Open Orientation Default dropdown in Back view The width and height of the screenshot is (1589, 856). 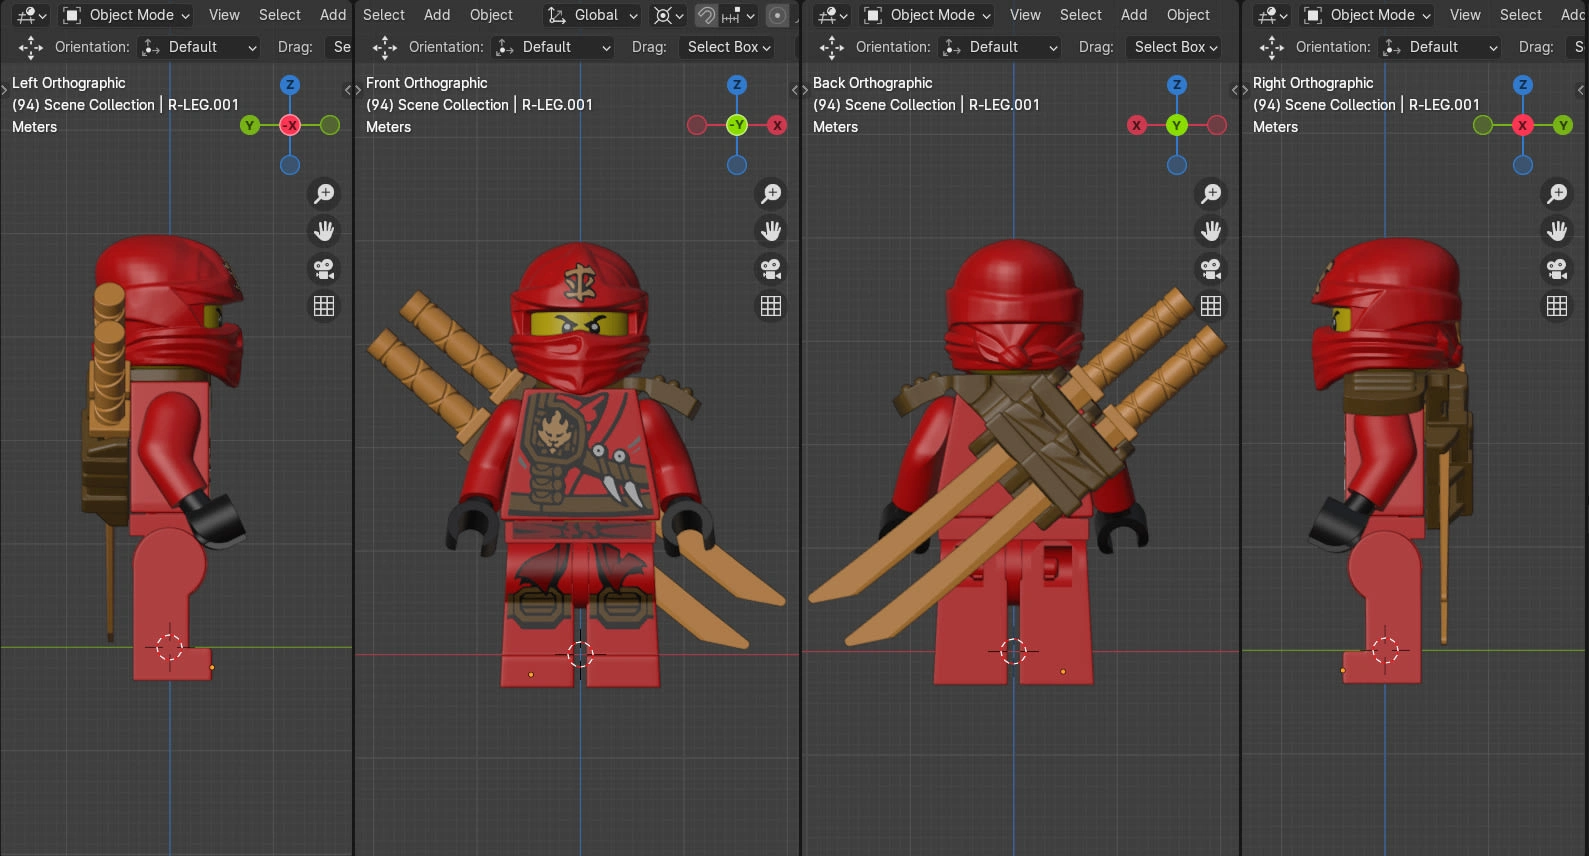click(1001, 47)
